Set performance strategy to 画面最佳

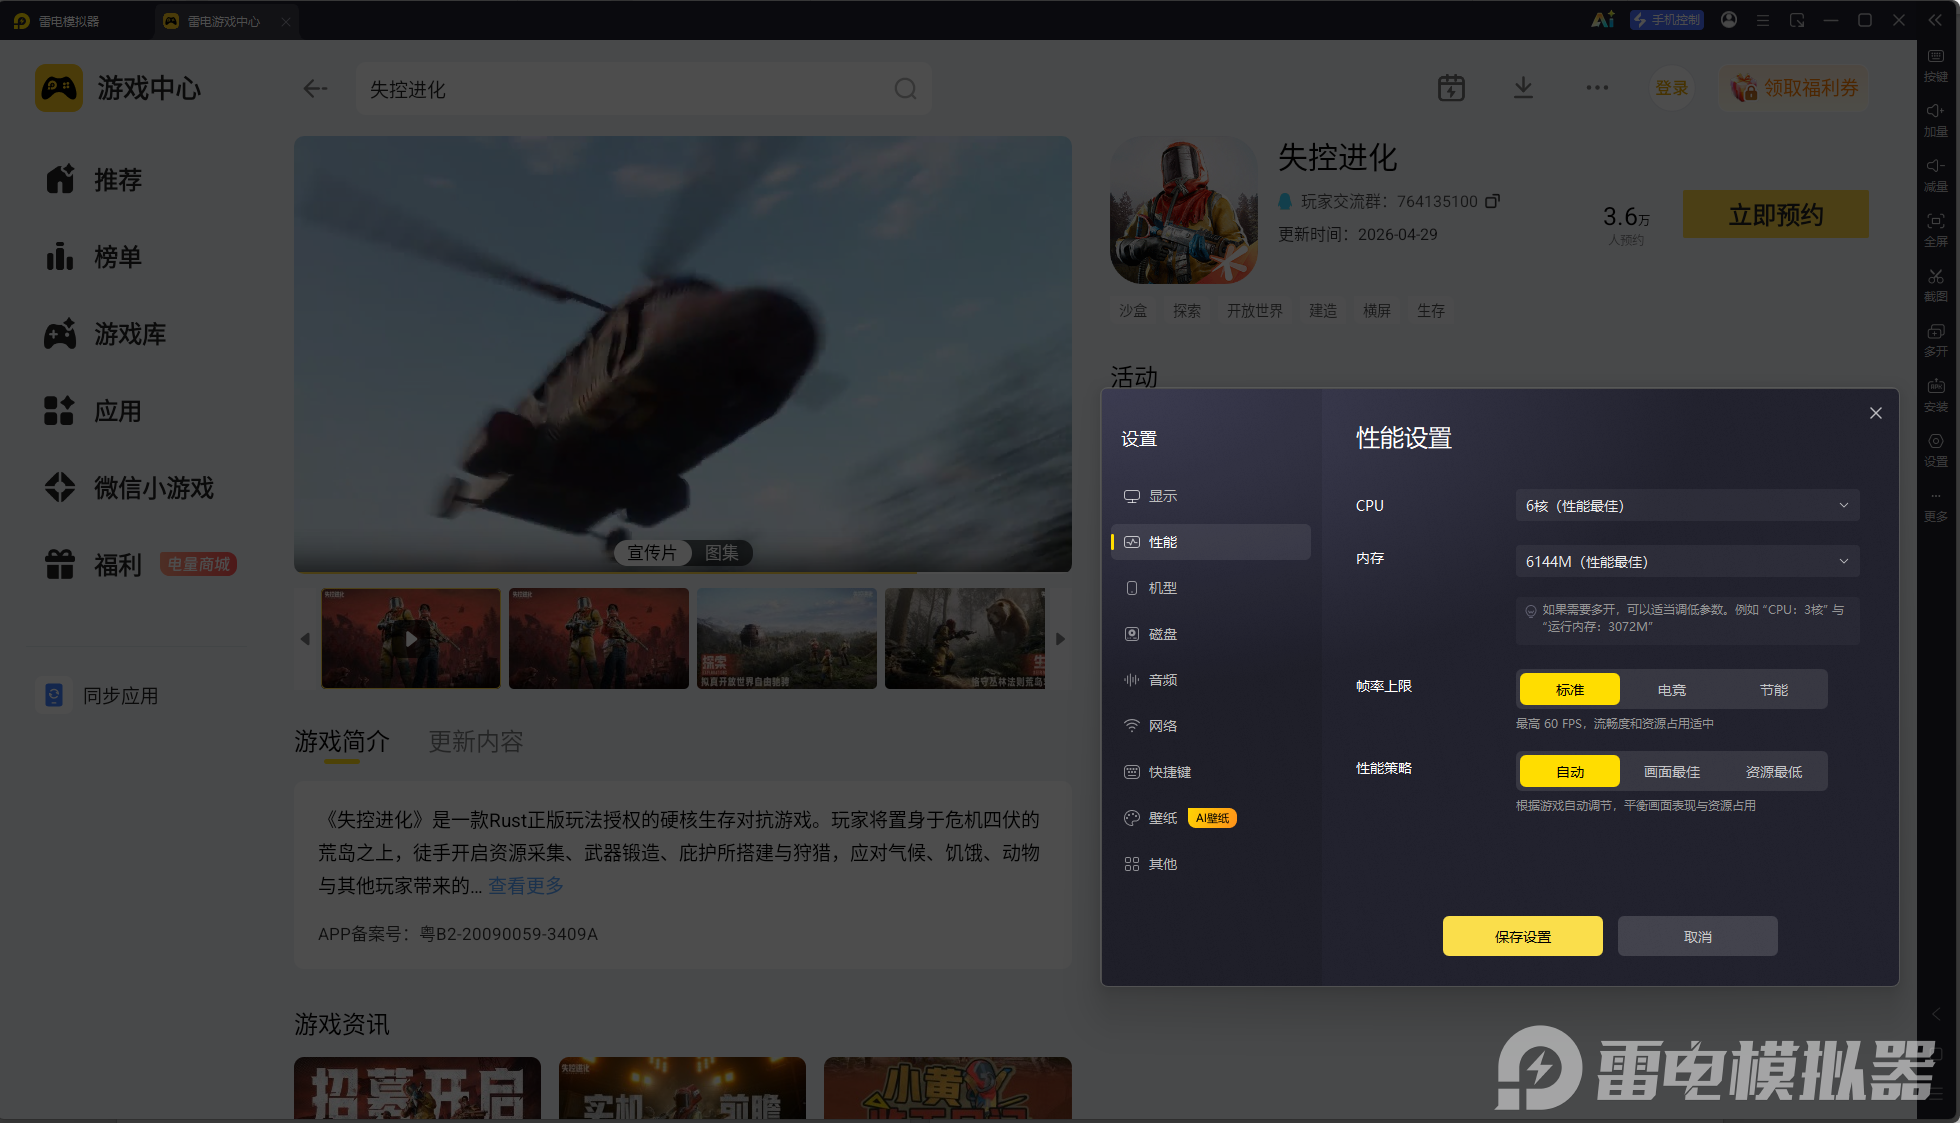click(x=1672, y=772)
